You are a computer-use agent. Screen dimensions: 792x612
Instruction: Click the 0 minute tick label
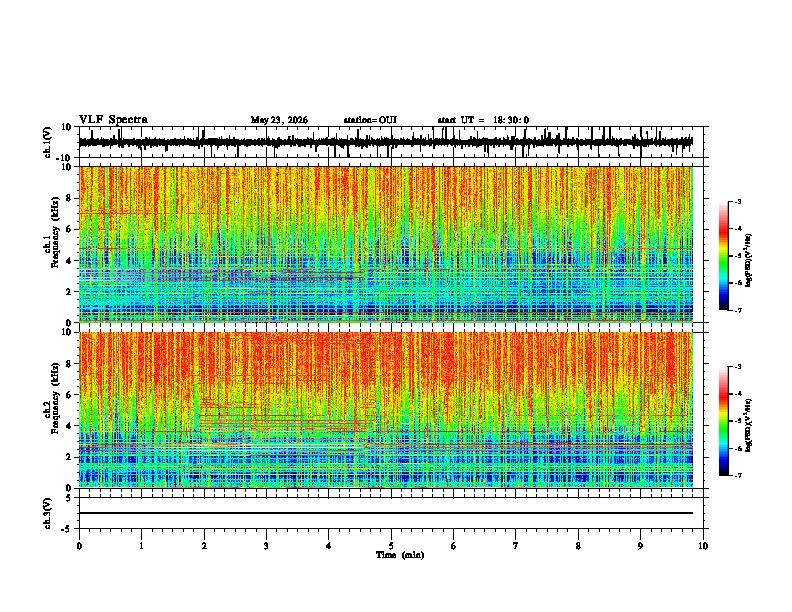79,546
